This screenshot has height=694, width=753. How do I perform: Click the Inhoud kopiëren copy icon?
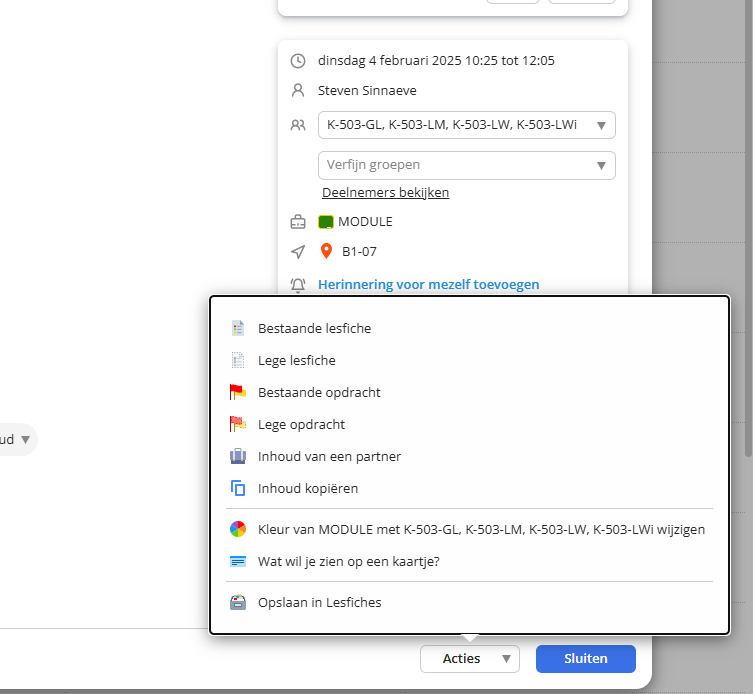pyautogui.click(x=238, y=488)
